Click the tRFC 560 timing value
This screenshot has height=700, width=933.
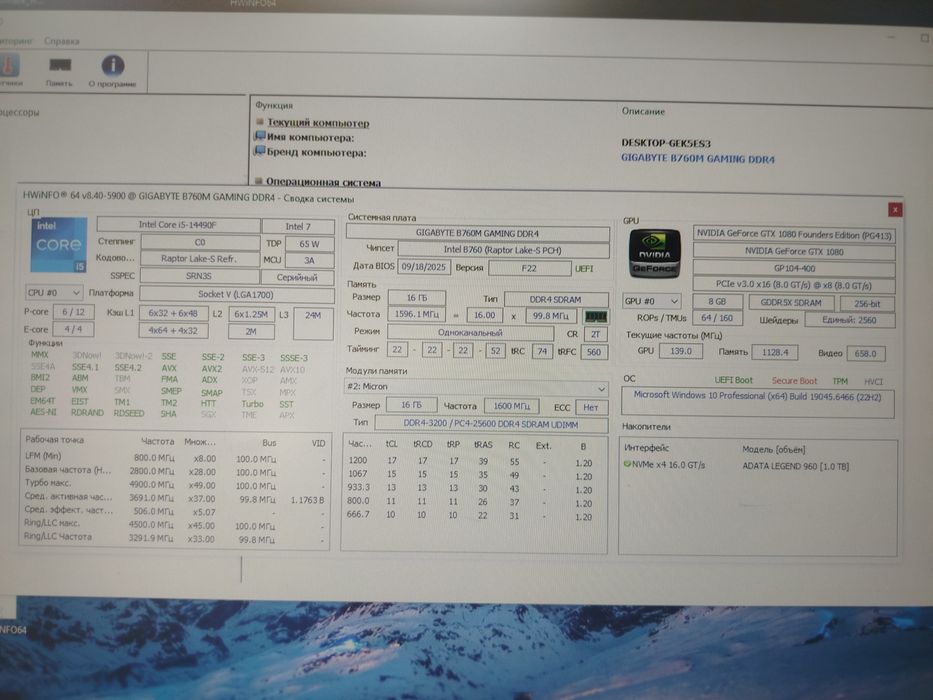point(594,352)
